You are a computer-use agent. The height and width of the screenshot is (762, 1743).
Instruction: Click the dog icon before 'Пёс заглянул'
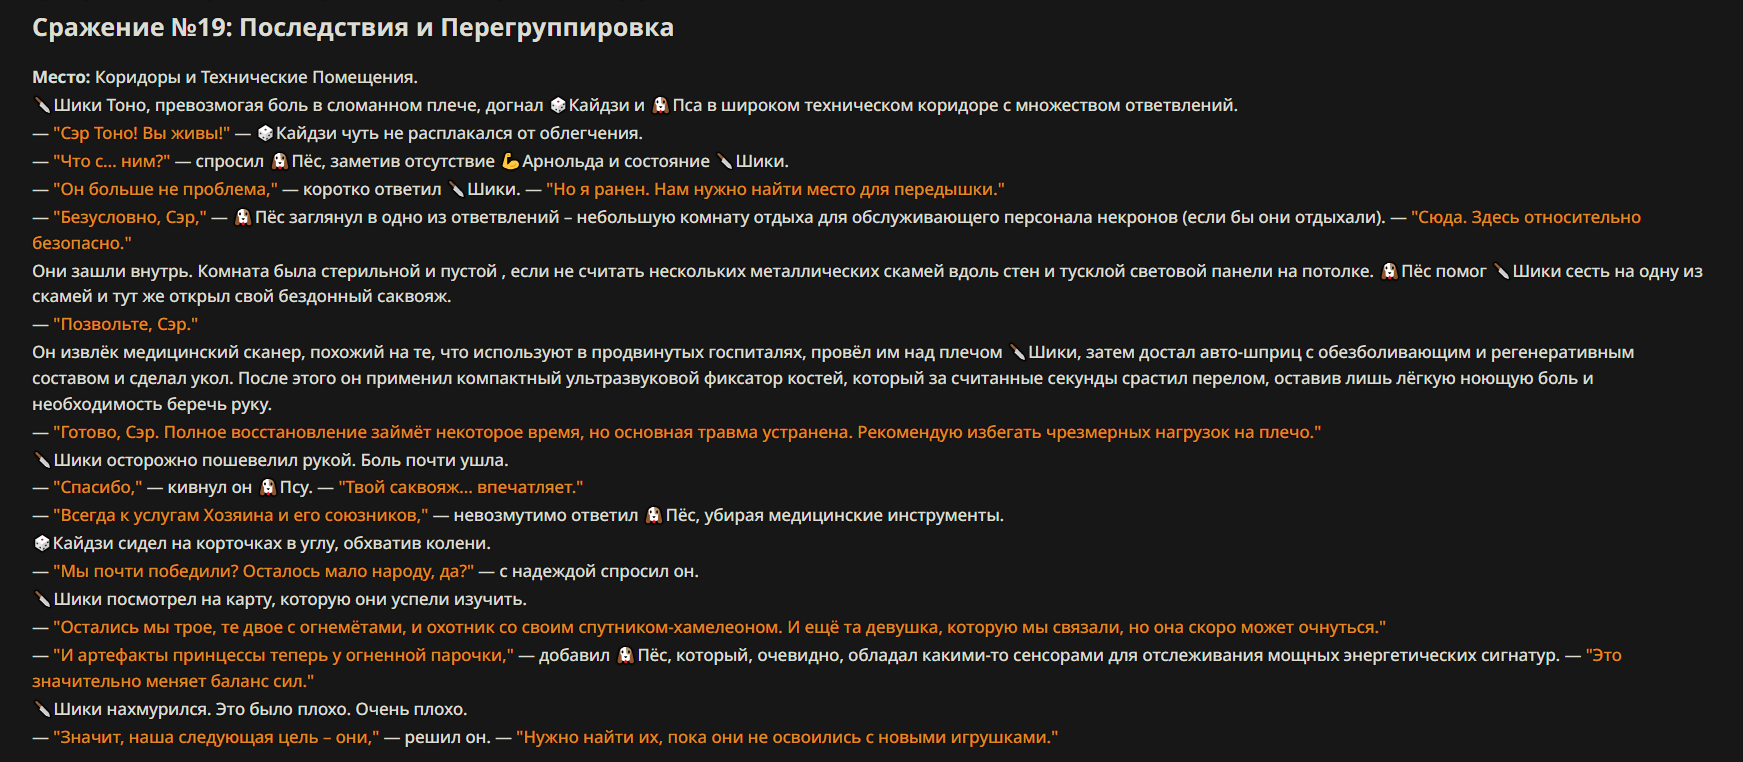tap(243, 217)
